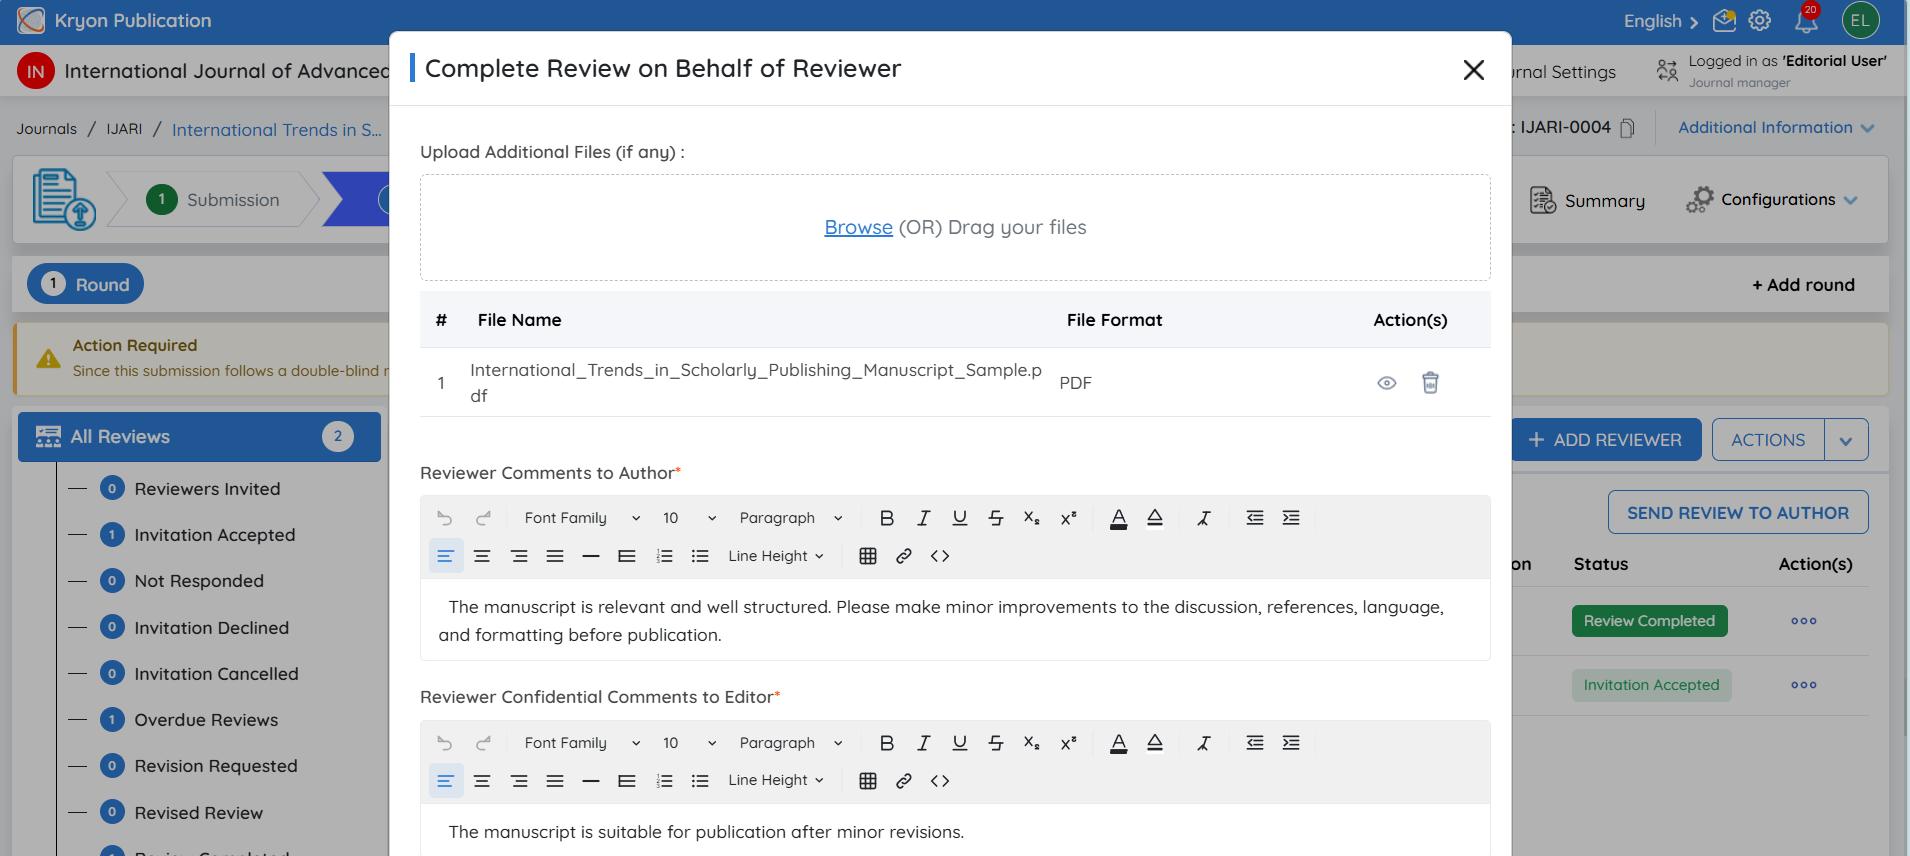Viewport: 1910px width, 856px height.
Task: Open Font Family dropdown in Comments to Author
Action: click(582, 518)
